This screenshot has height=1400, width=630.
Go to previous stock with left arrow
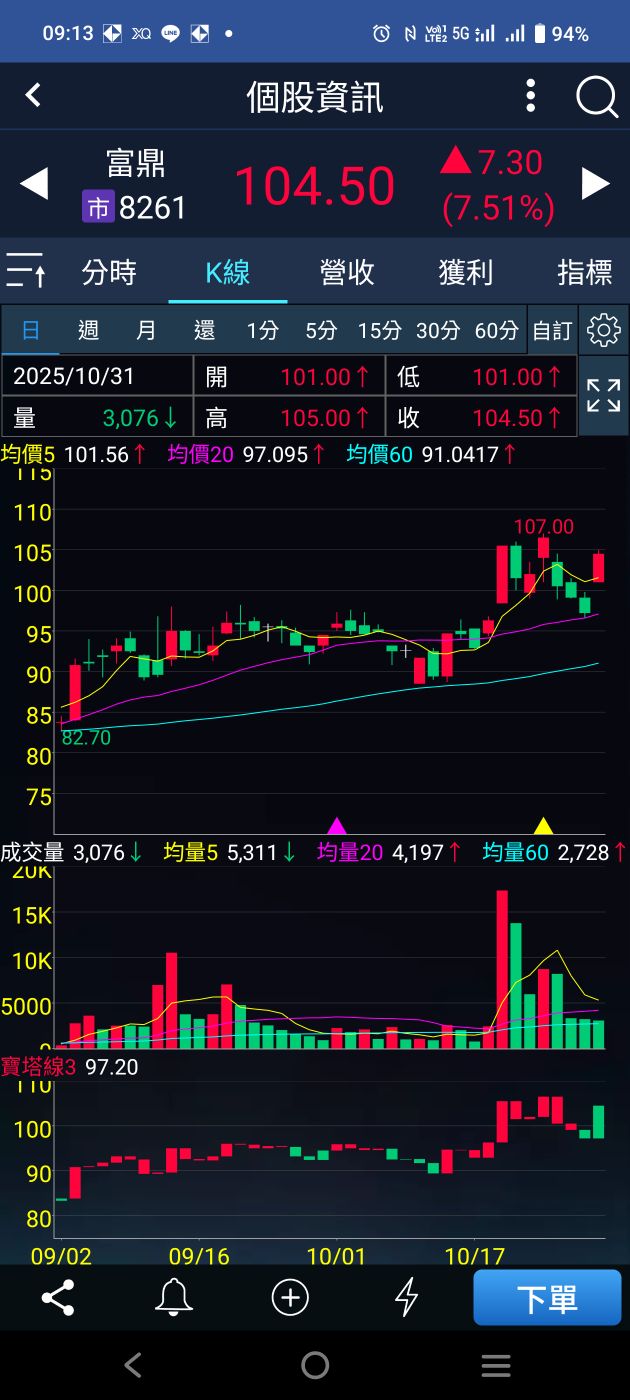pos(34,184)
